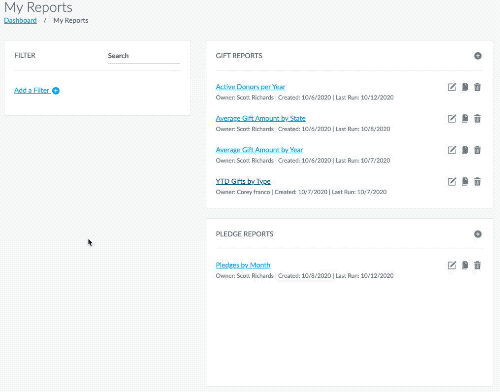Screen dimensions: 500x392
Task: Open YTD Gifts by Type report
Action: [243, 181]
